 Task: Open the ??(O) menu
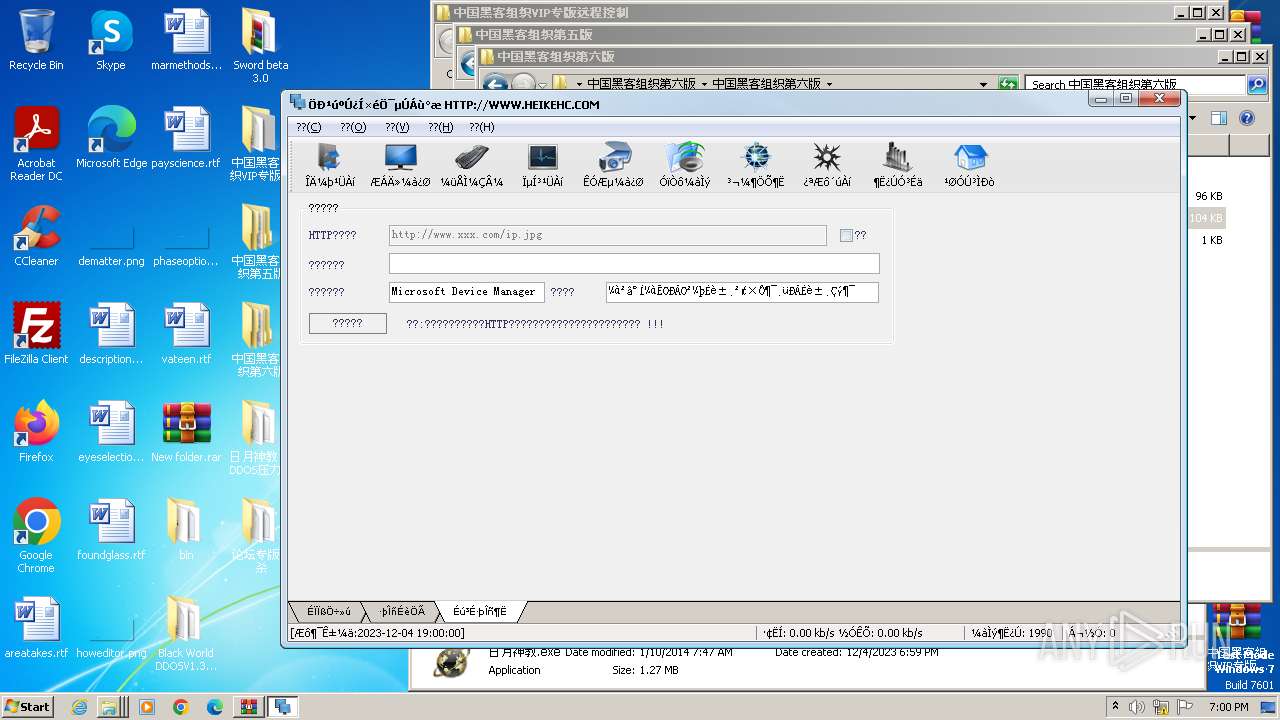tap(353, 127)
